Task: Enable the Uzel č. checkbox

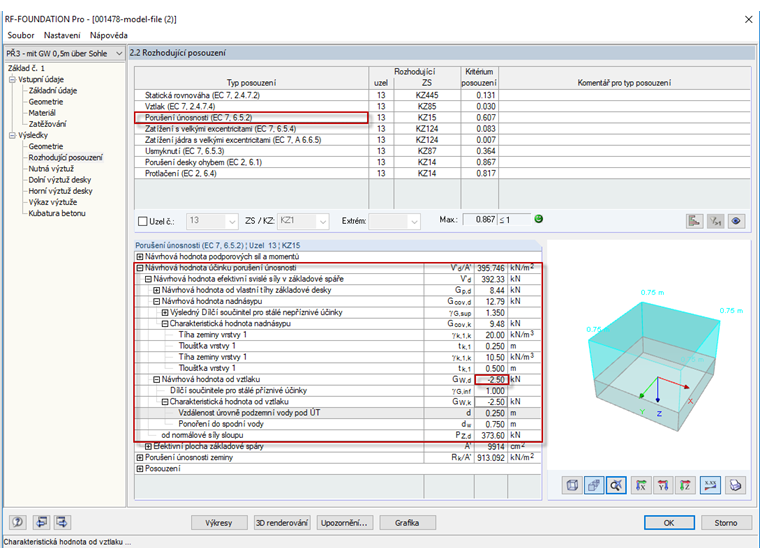Action: click(x=142, y=221)
